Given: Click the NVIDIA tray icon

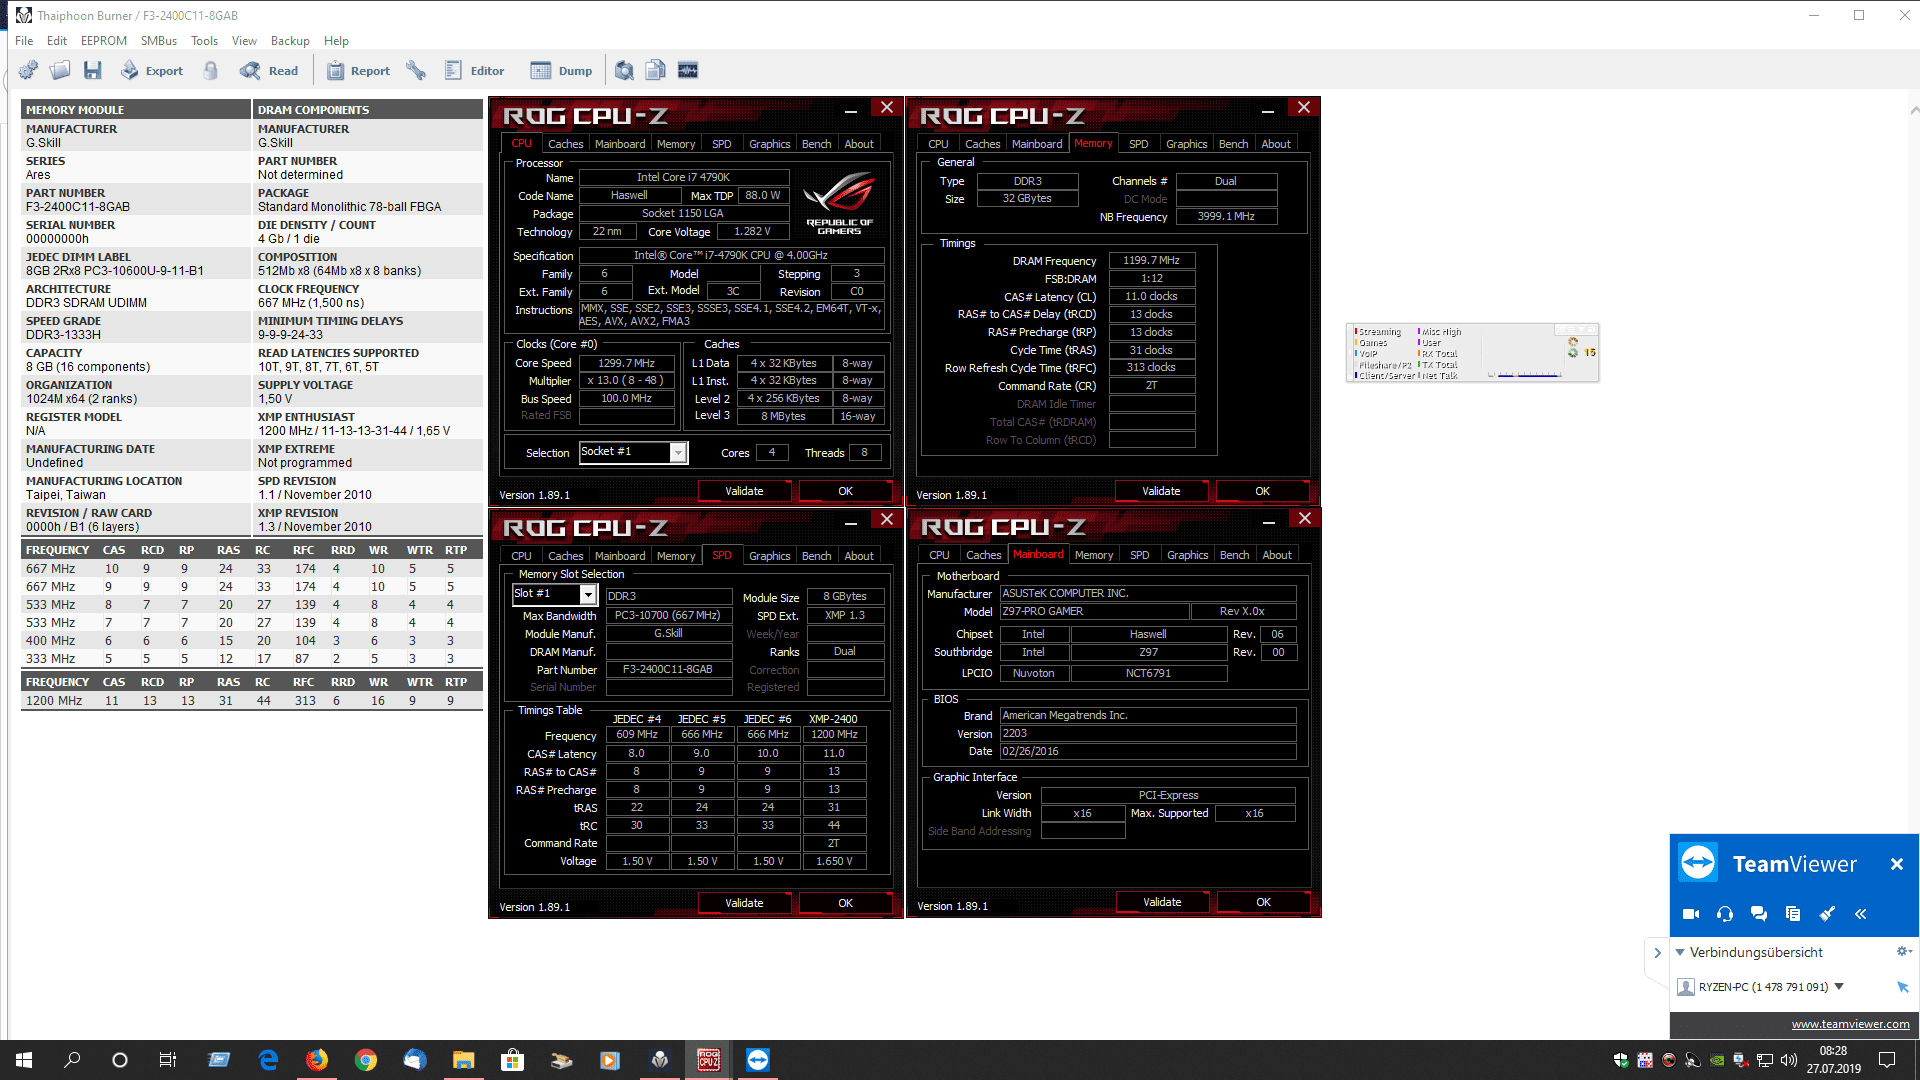Looking at the screenshot, I should click(1716, 1060).
